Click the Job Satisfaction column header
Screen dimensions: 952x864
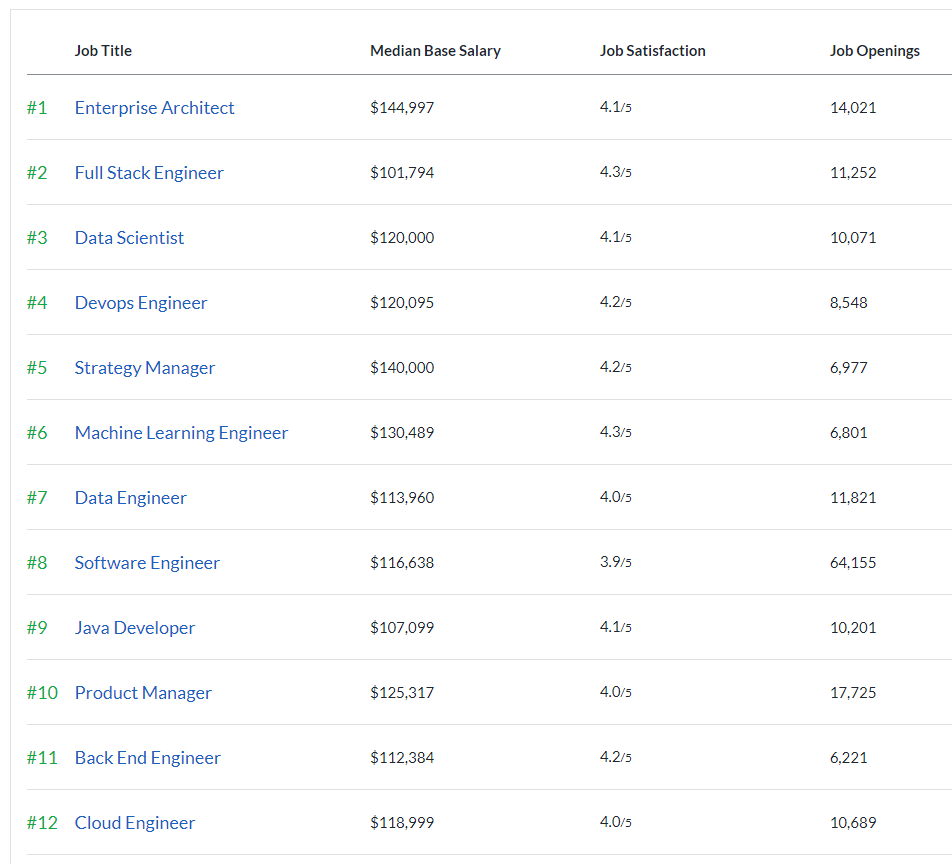tap(652, 51)
